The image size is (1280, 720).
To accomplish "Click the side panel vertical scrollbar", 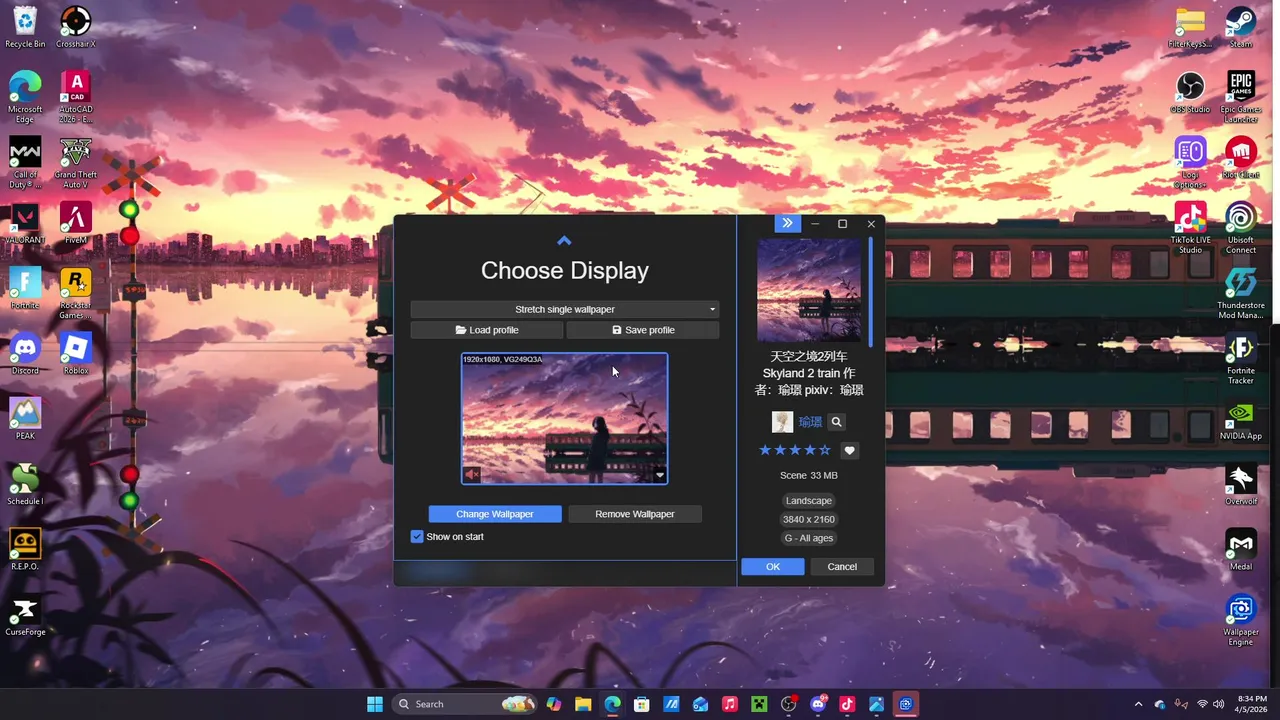I will (x=870, y=292).
